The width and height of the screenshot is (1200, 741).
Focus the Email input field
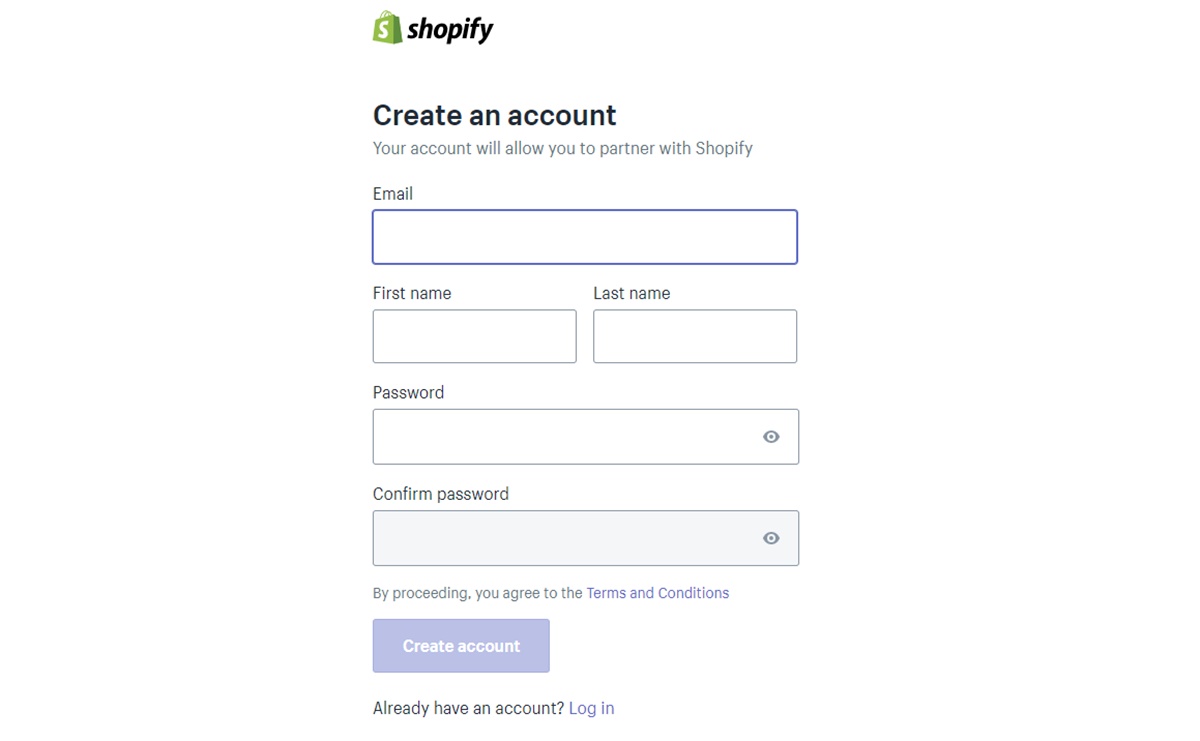(585, 237)
